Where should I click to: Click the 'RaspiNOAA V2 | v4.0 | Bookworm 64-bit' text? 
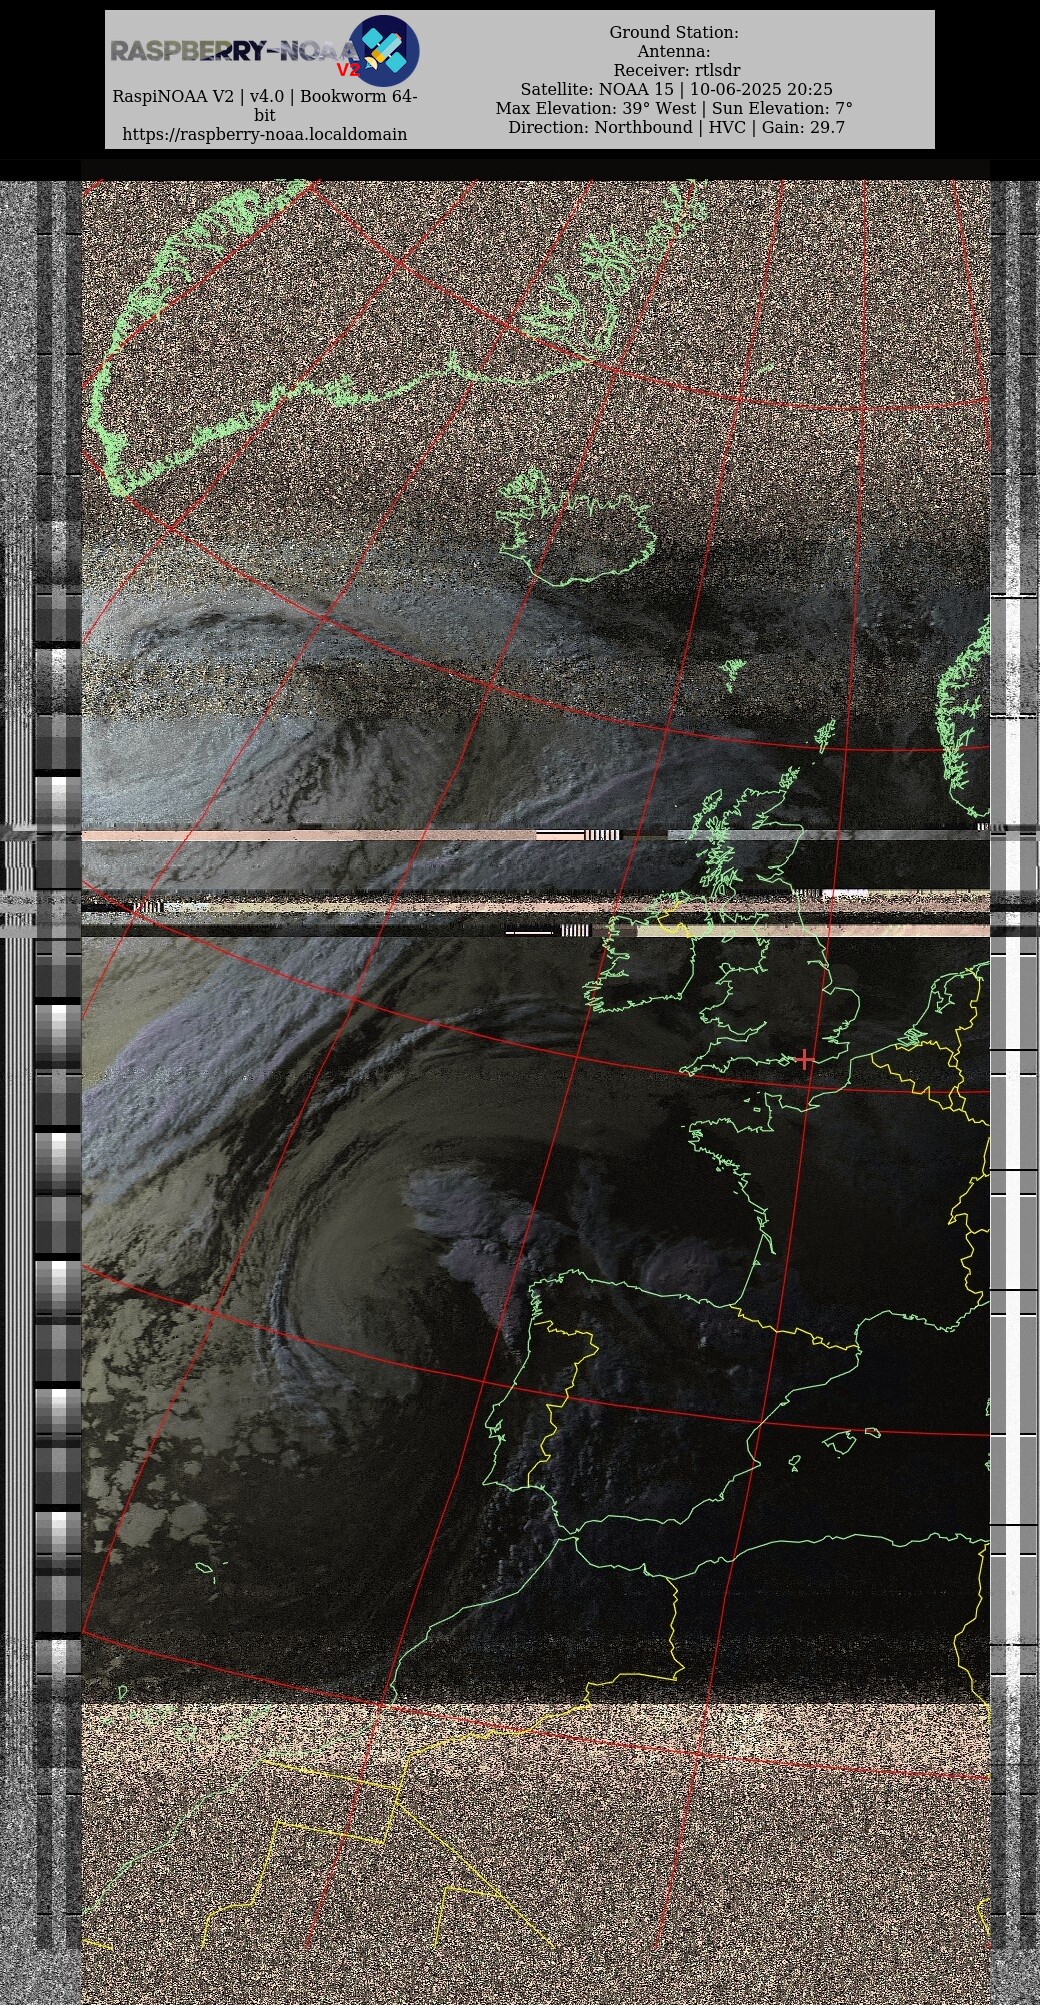point(265,106)
